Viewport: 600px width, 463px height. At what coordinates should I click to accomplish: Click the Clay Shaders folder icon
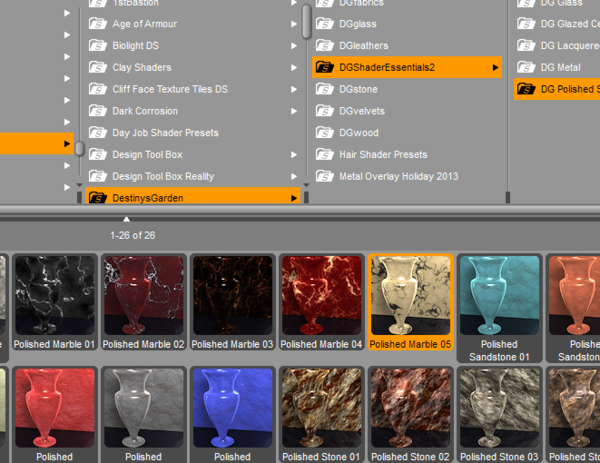(x=98, y=67)
